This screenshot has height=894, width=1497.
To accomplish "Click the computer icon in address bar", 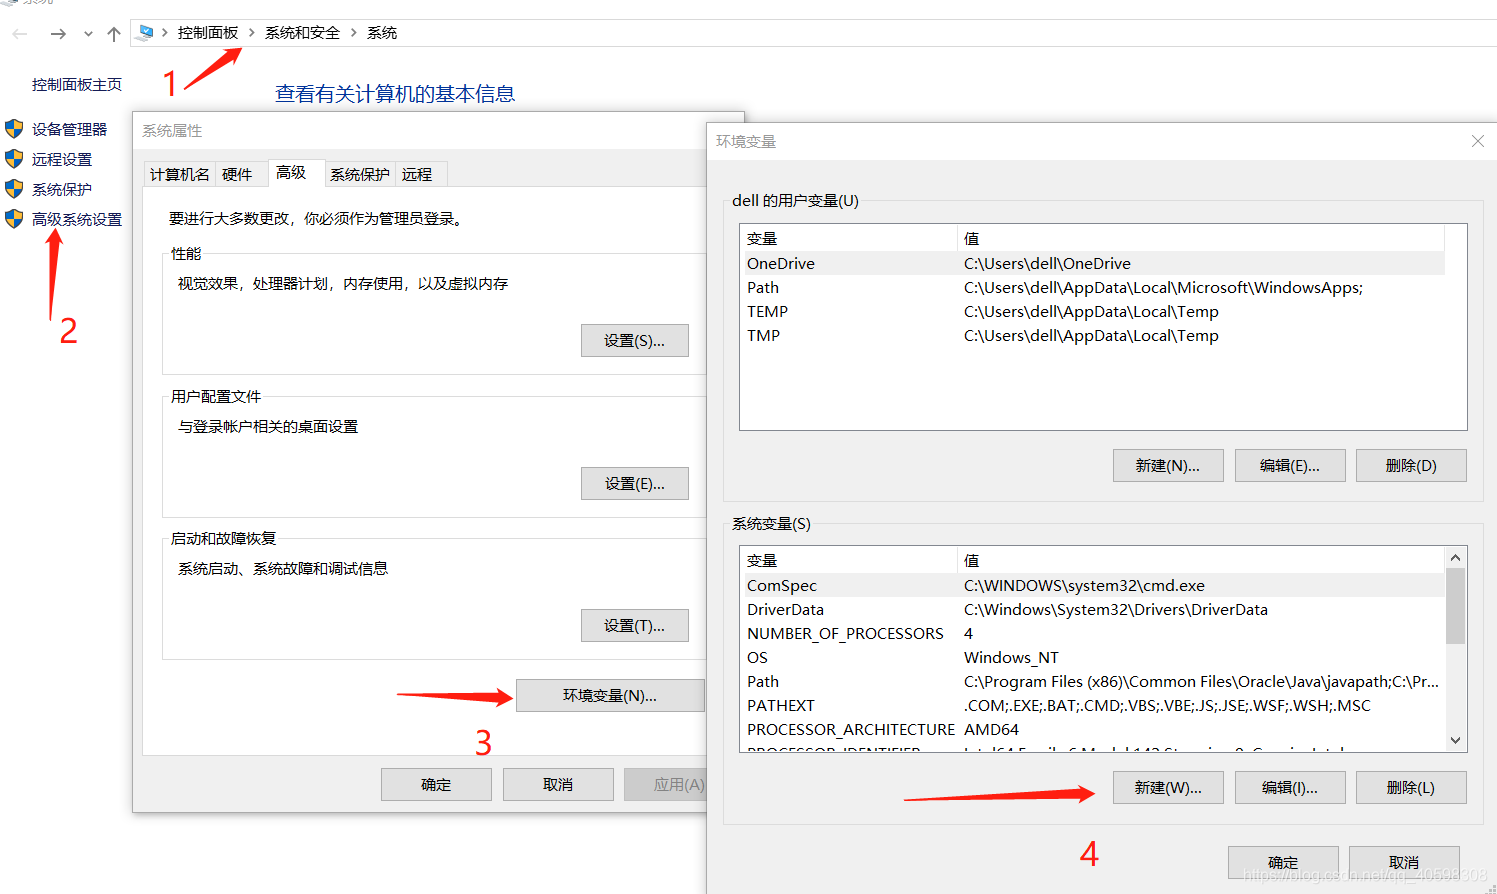I will (x=145, y=33).
